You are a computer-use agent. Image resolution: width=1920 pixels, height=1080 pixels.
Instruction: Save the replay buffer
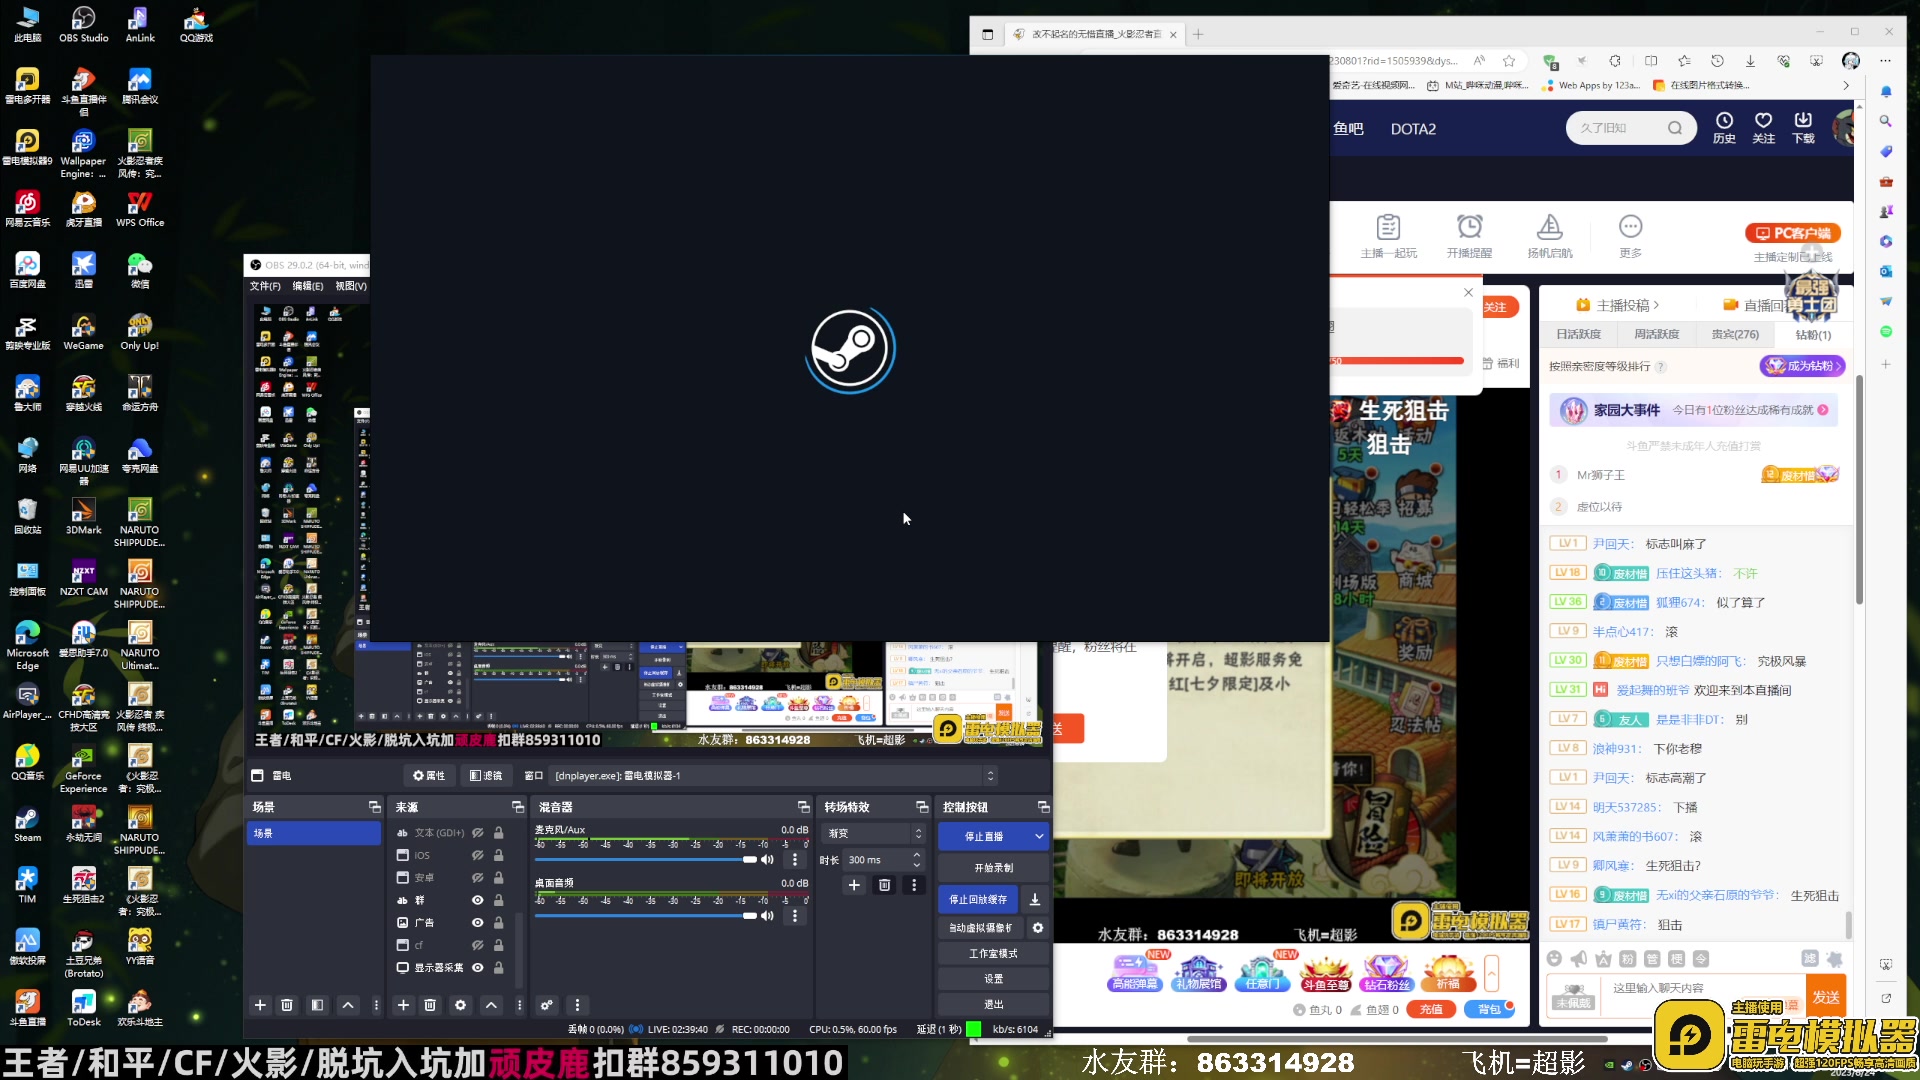(1035, 900)
